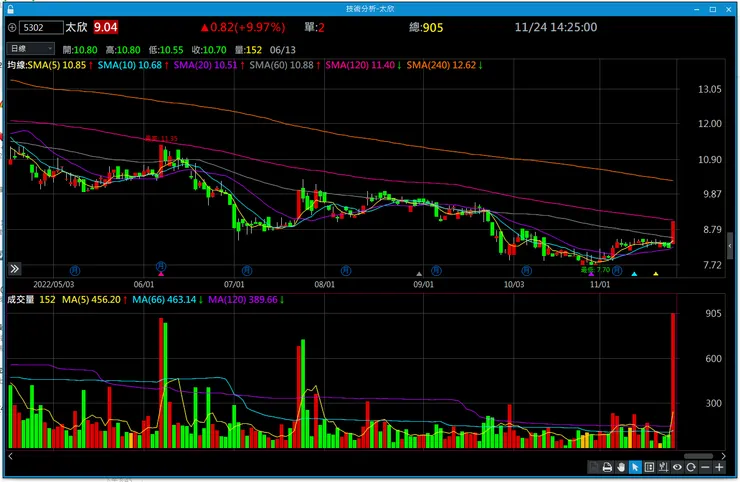Click the 均線 moving average label
Screen dimensions: 740x482
coord(17,65)
